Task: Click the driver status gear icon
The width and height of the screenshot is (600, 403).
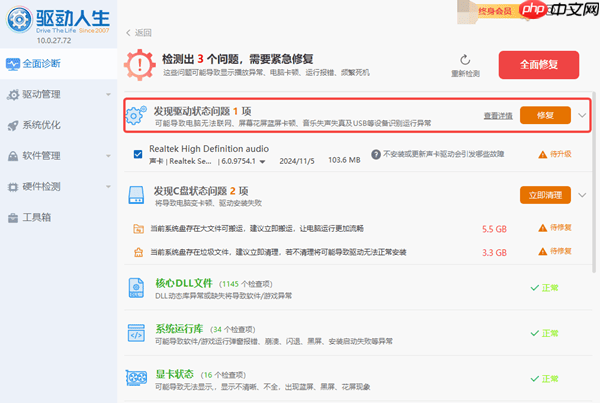Action: [136, 115]
